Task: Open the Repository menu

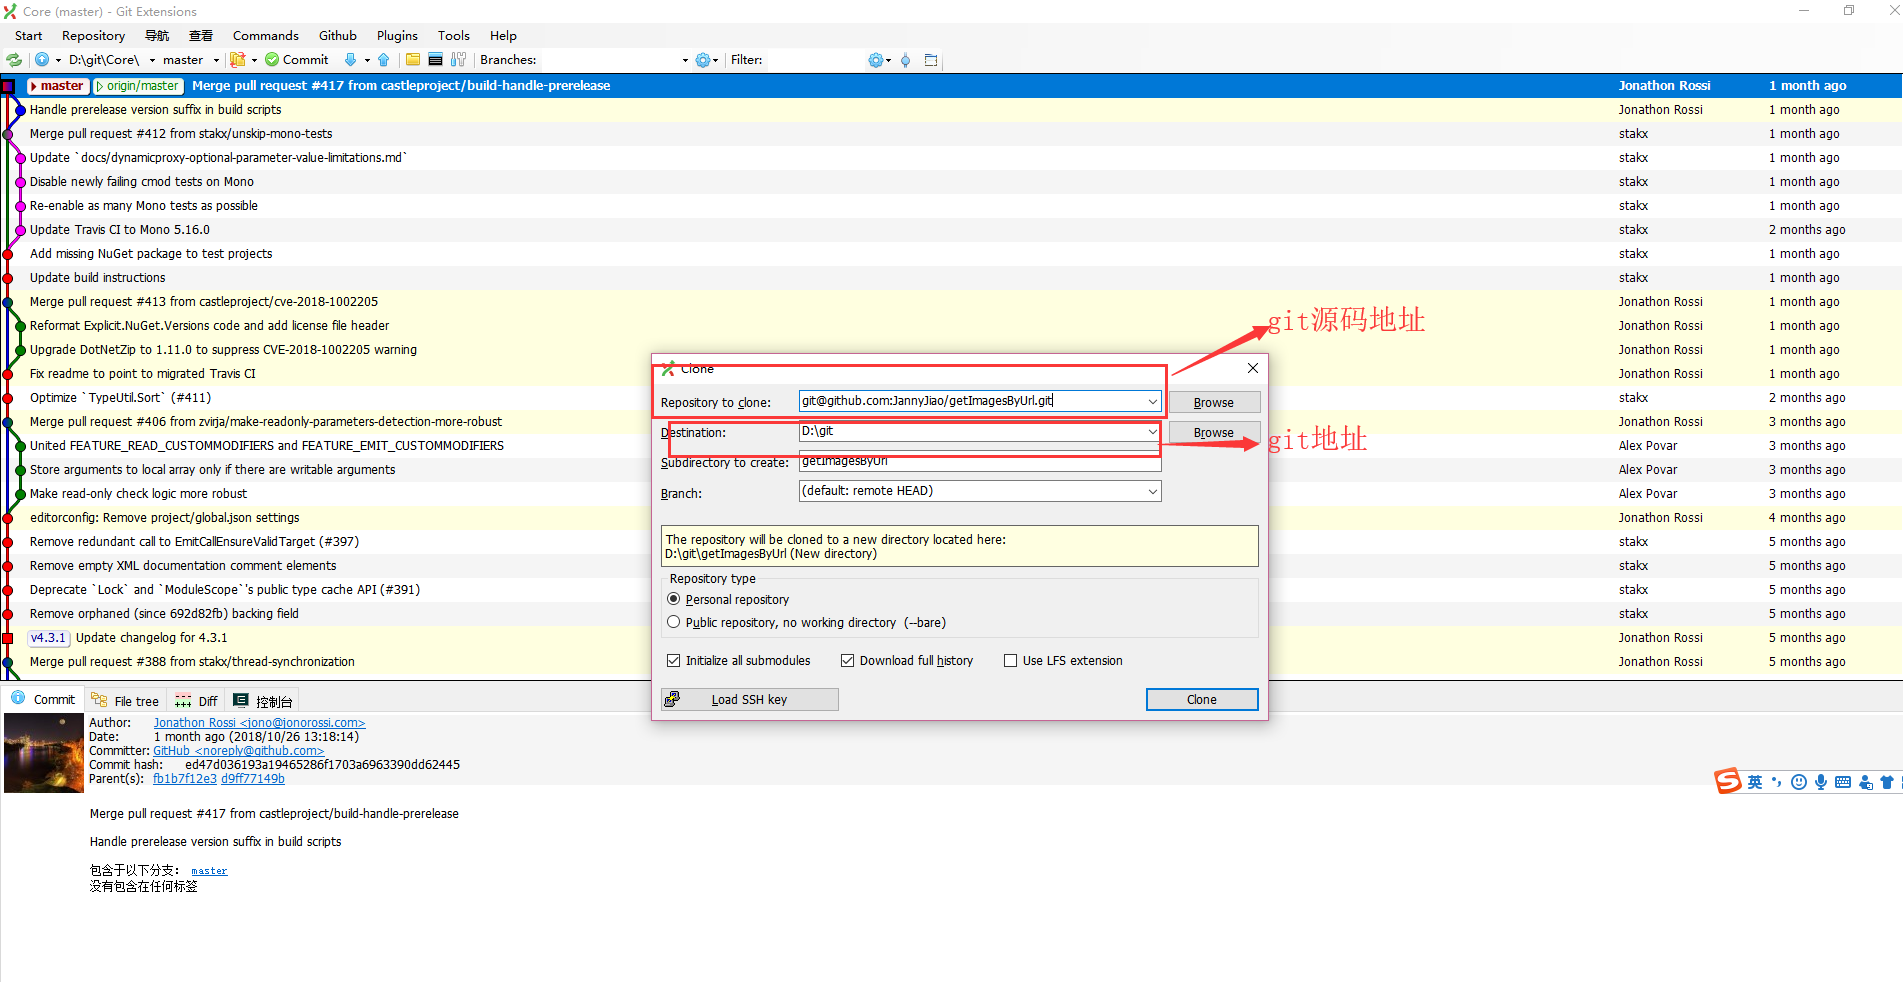Action: (x=93, y=36)
